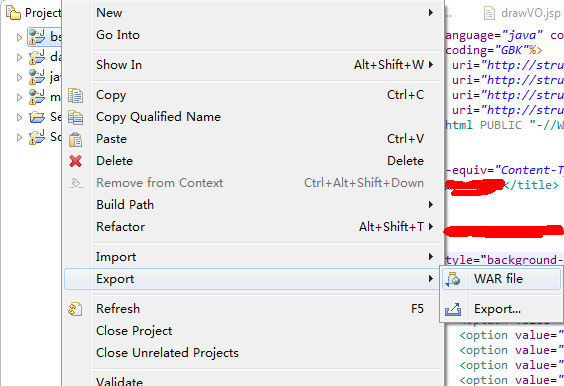Click the Project Explorer panel icon
Screen dimensions: 564x386
[x=13, y=13]
